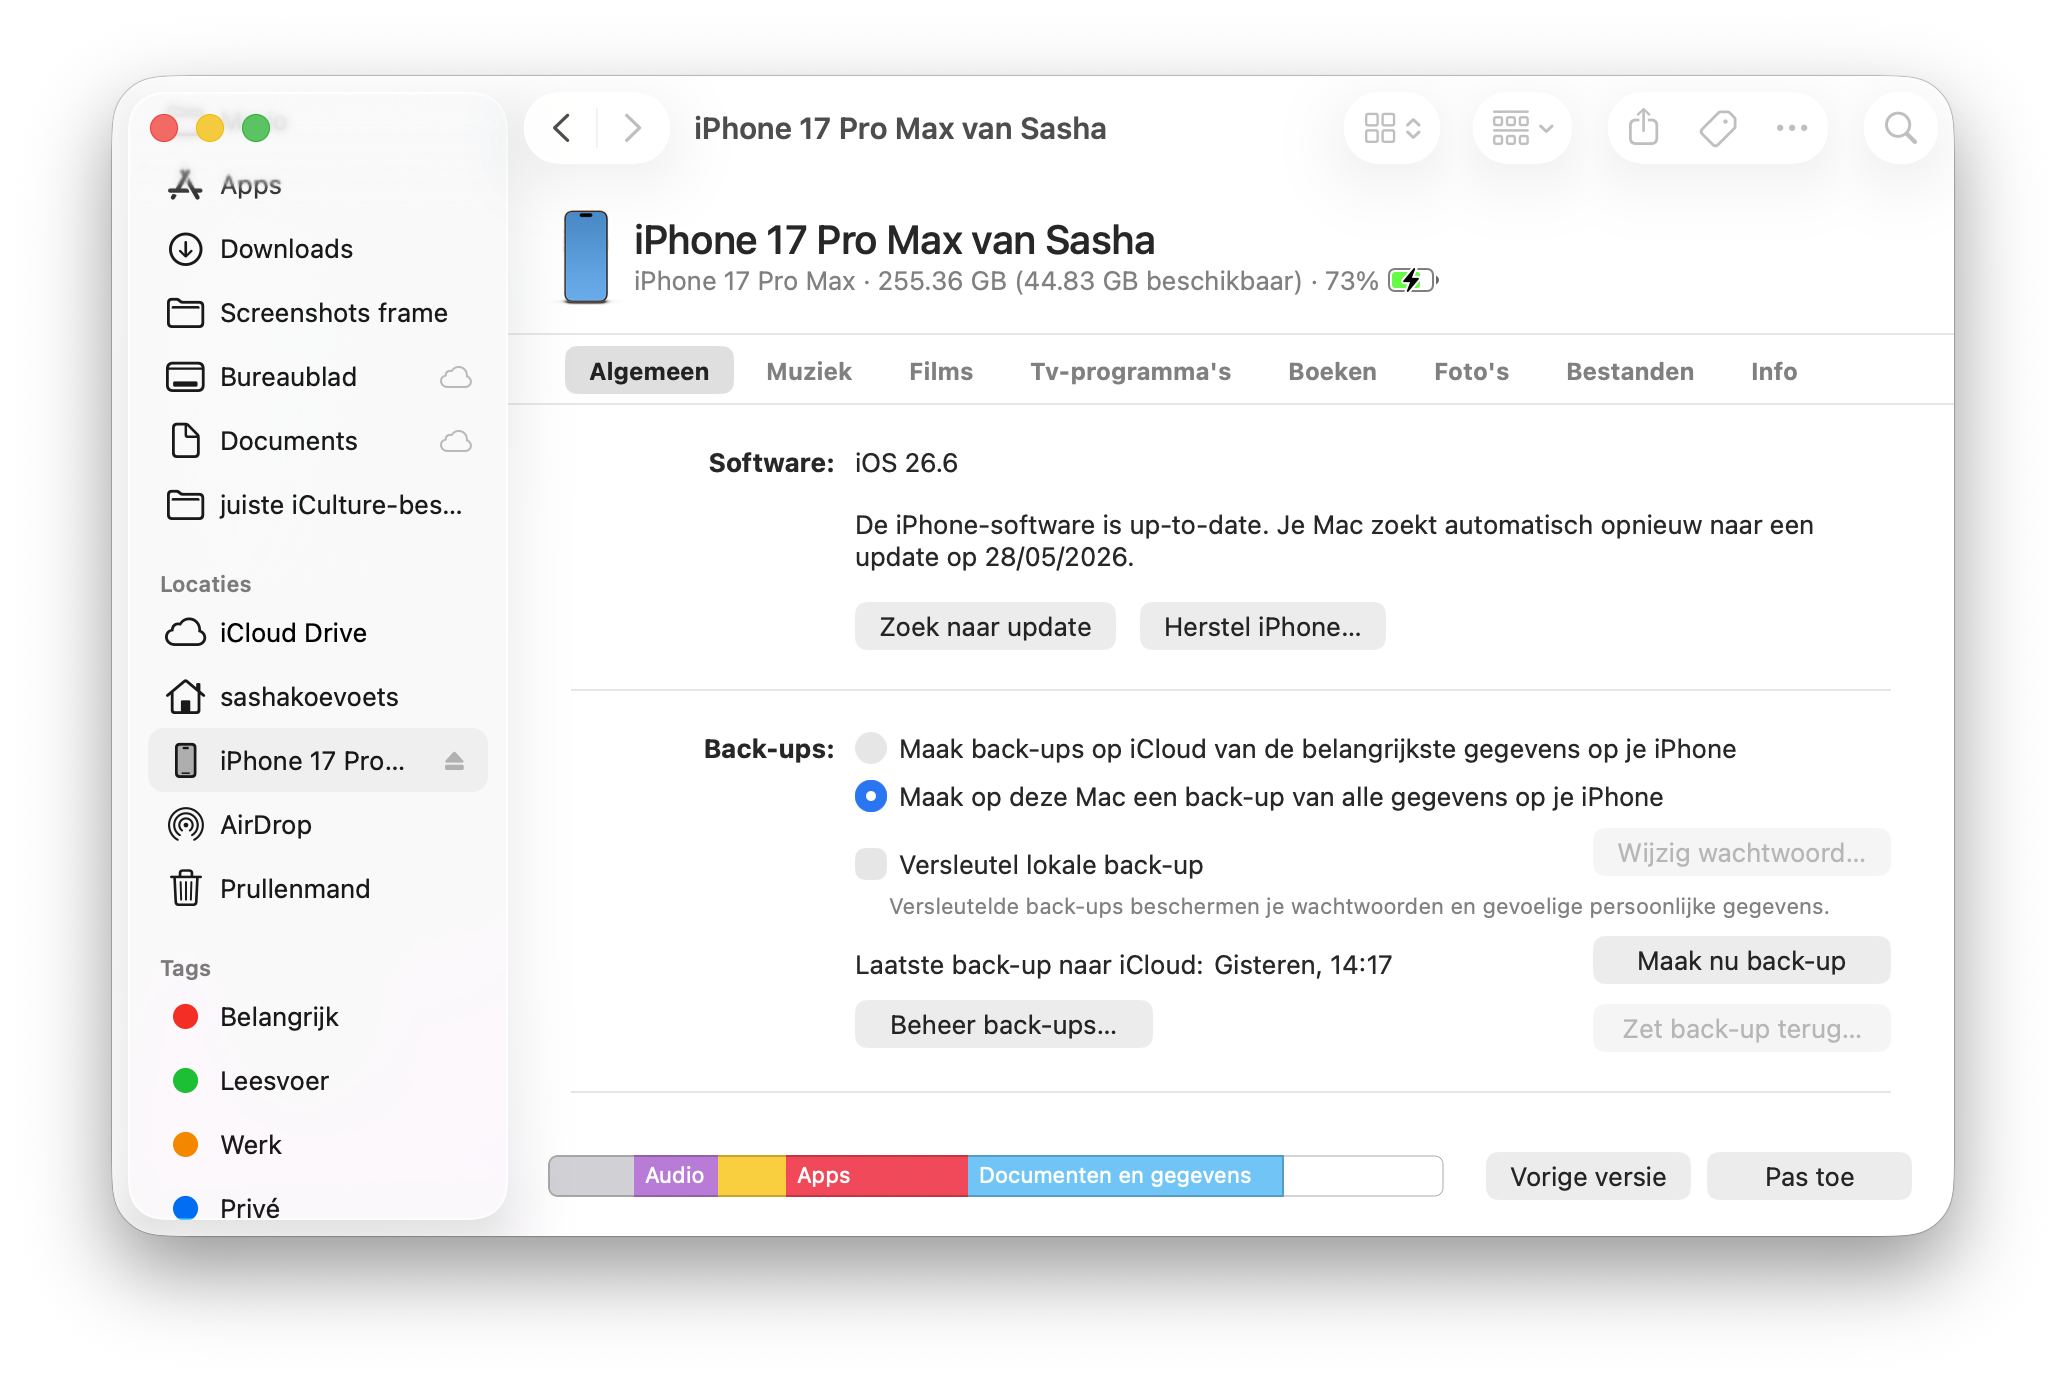Viewport: 2066px width, 1384px height.
Task: Select the green Leesvoer tag
Action: 317,1081
